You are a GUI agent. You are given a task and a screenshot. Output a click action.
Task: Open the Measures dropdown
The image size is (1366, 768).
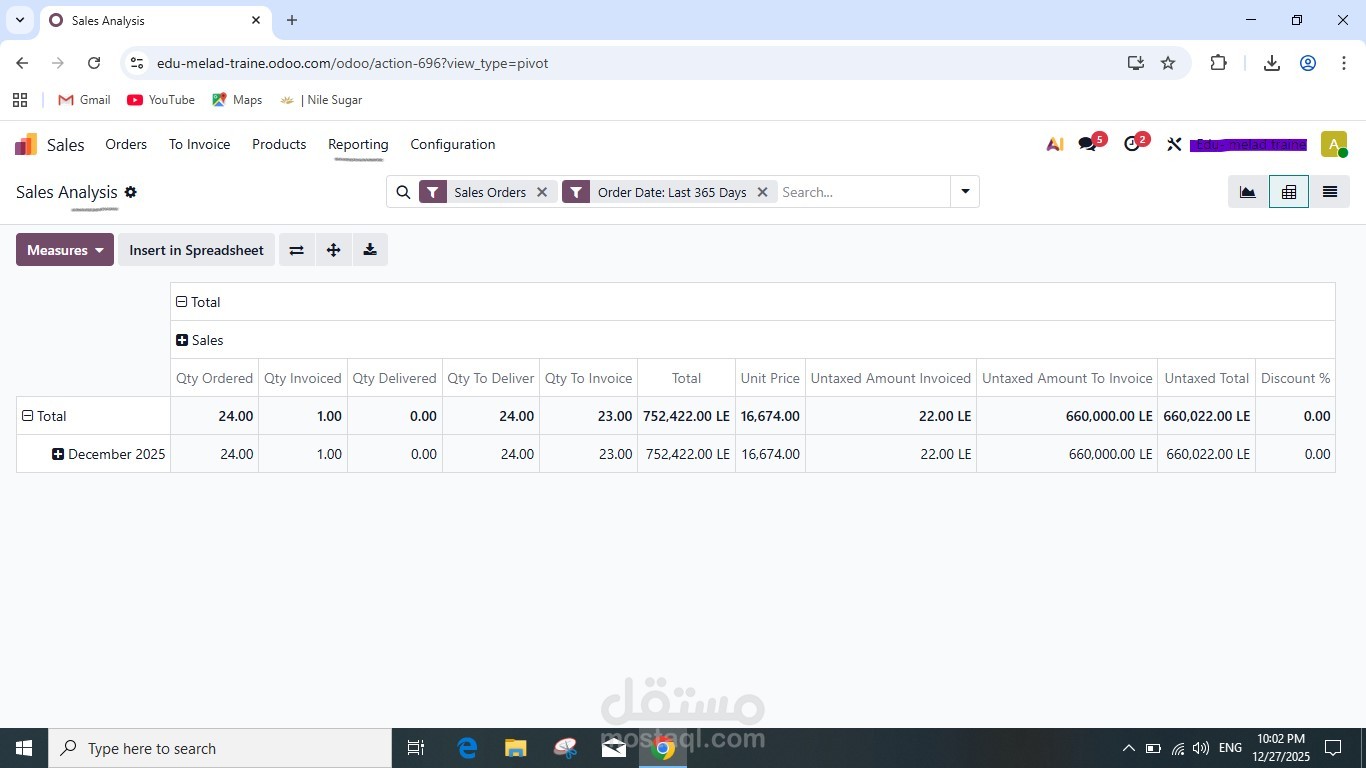(65, 250)
